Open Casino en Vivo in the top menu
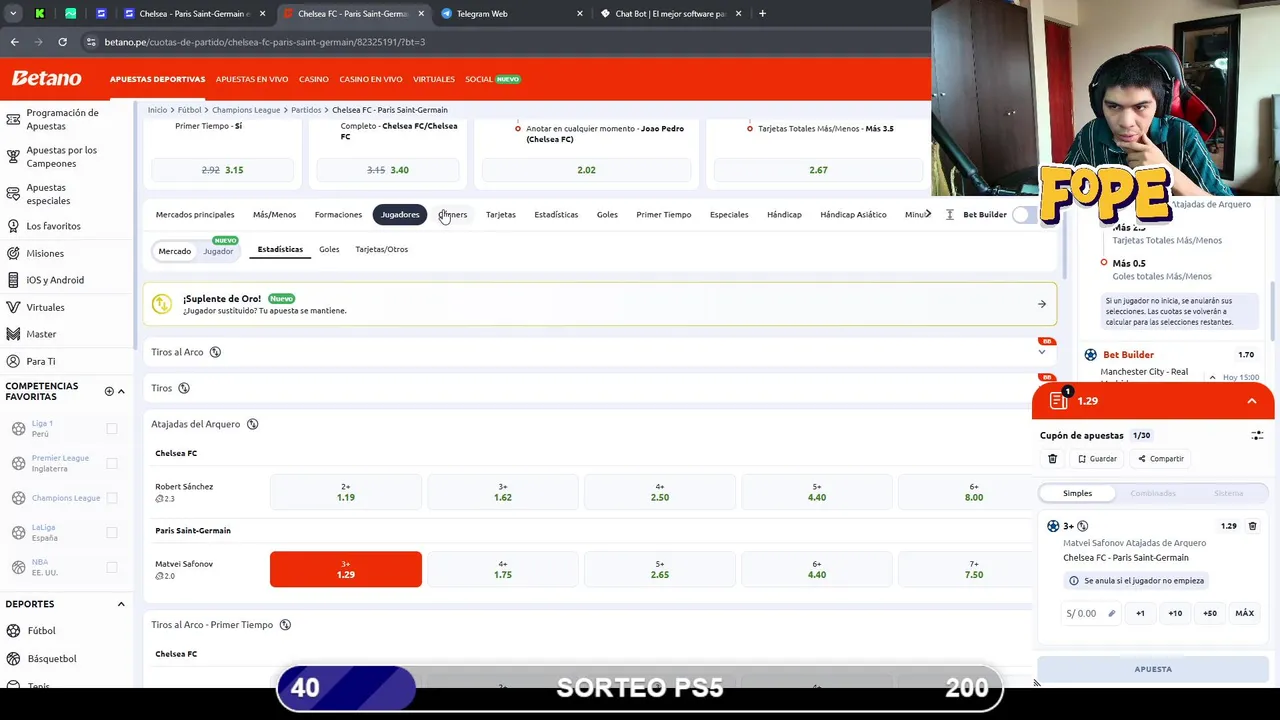 [371, 79]
